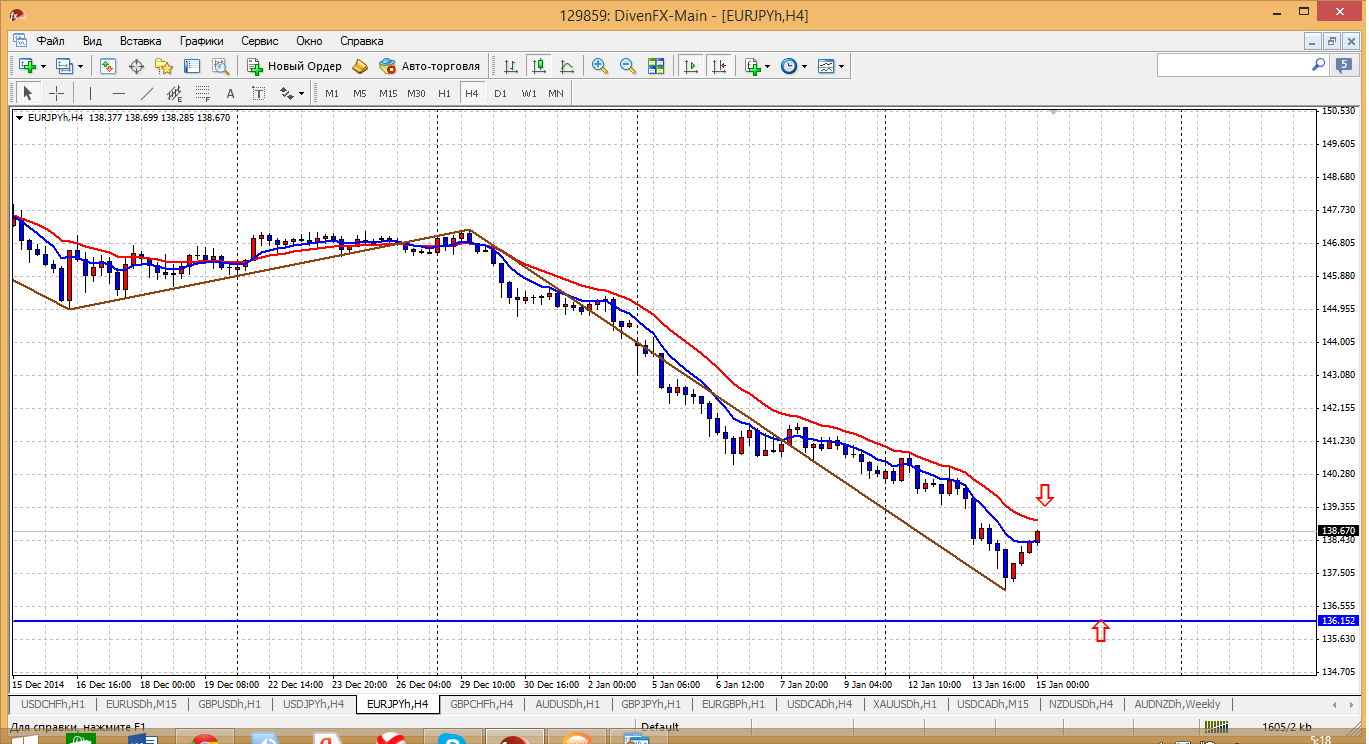The image size is (1369, 744).
Task: Switch to the GBPUSDh,H1 chart tab
Action: (229, 704)
